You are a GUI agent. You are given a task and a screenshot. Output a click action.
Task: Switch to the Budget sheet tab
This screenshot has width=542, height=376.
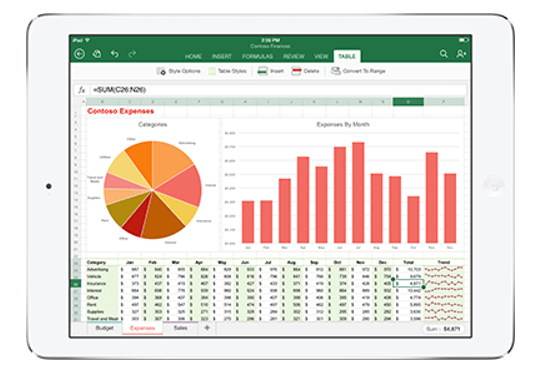[x=104, y=328]
